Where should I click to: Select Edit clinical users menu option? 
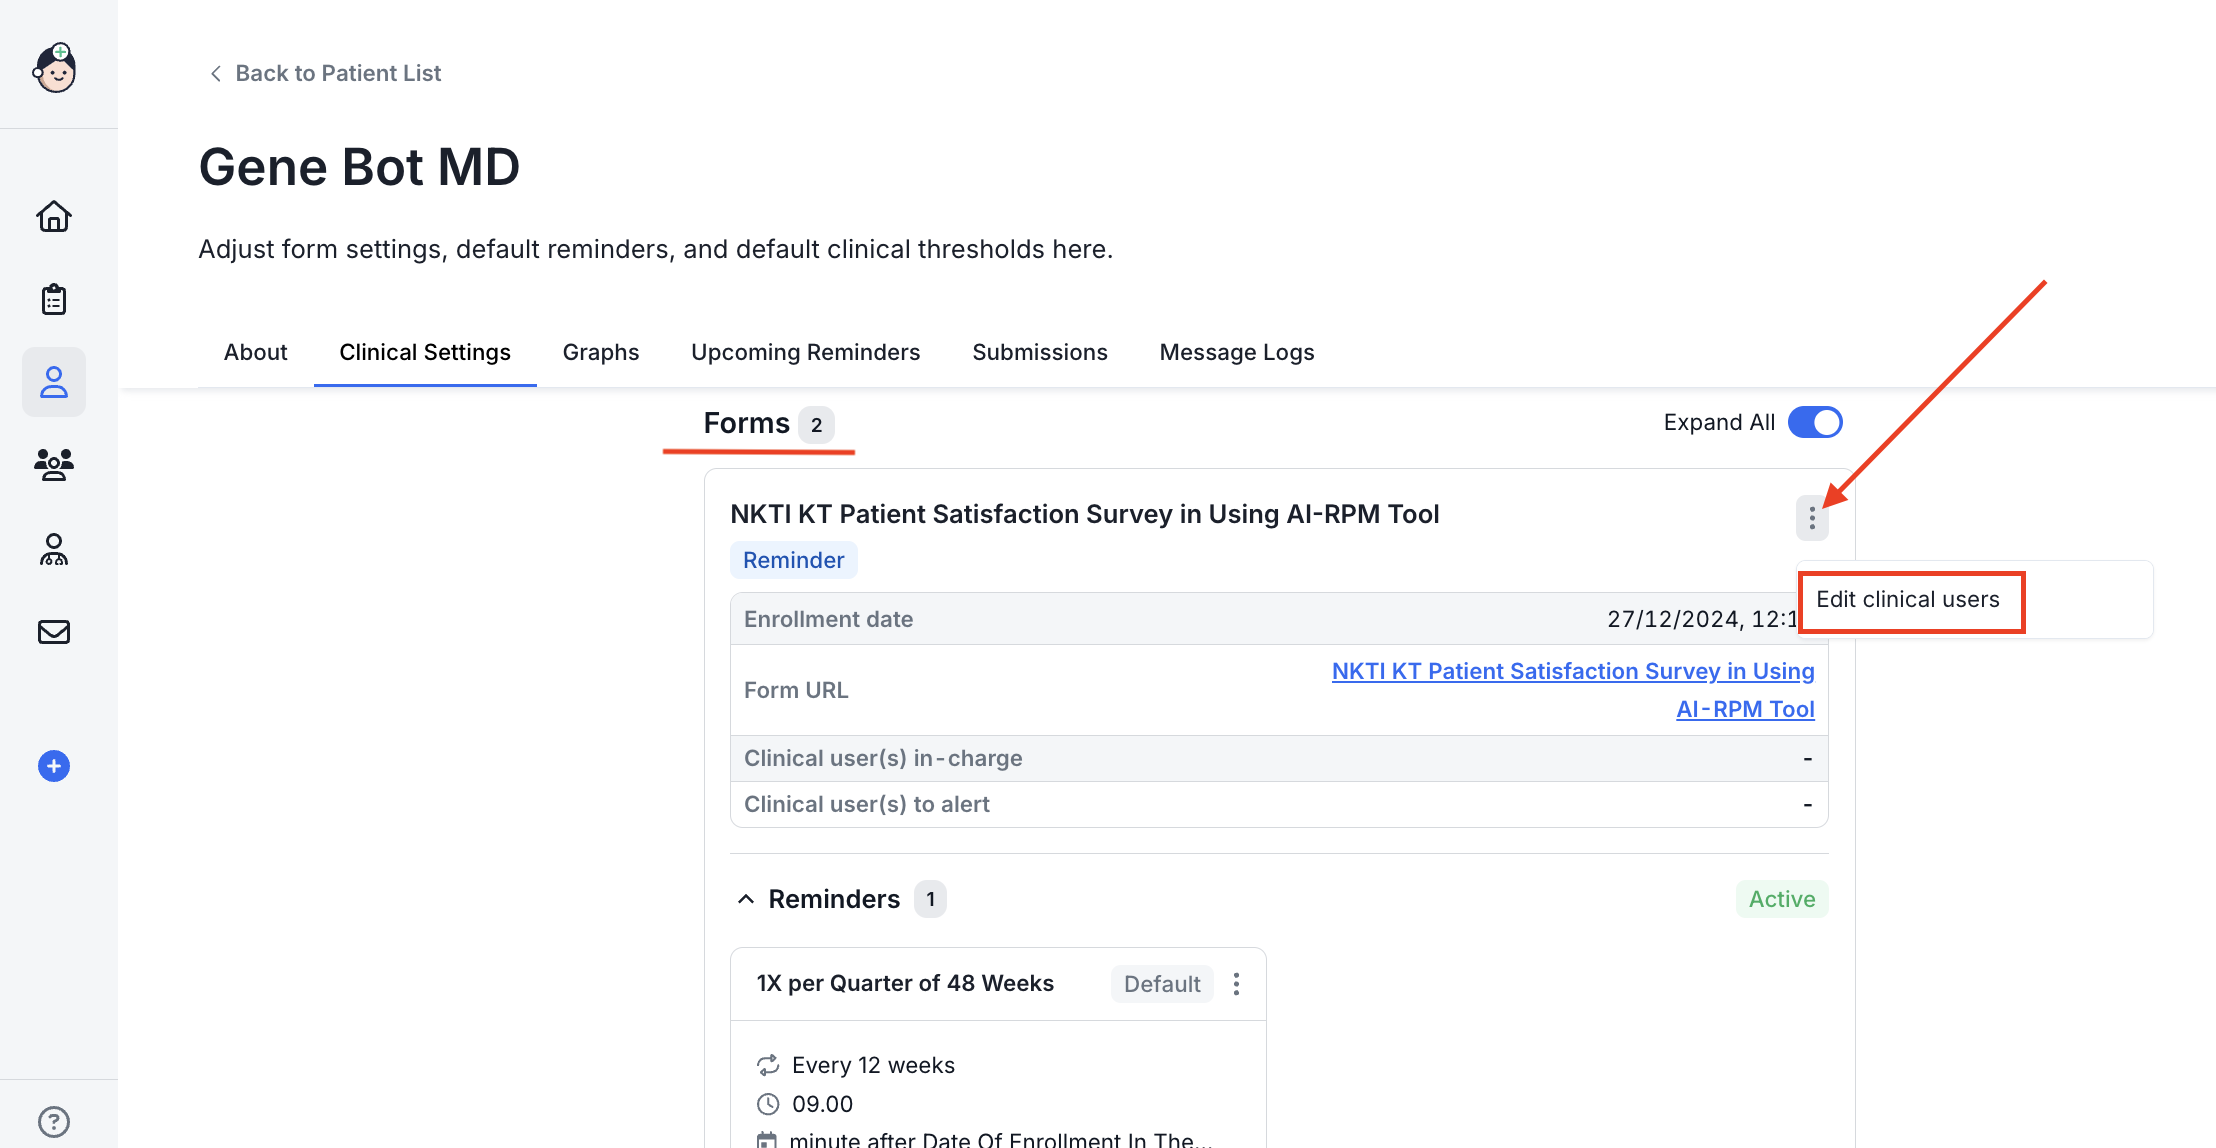point(1908,600)
